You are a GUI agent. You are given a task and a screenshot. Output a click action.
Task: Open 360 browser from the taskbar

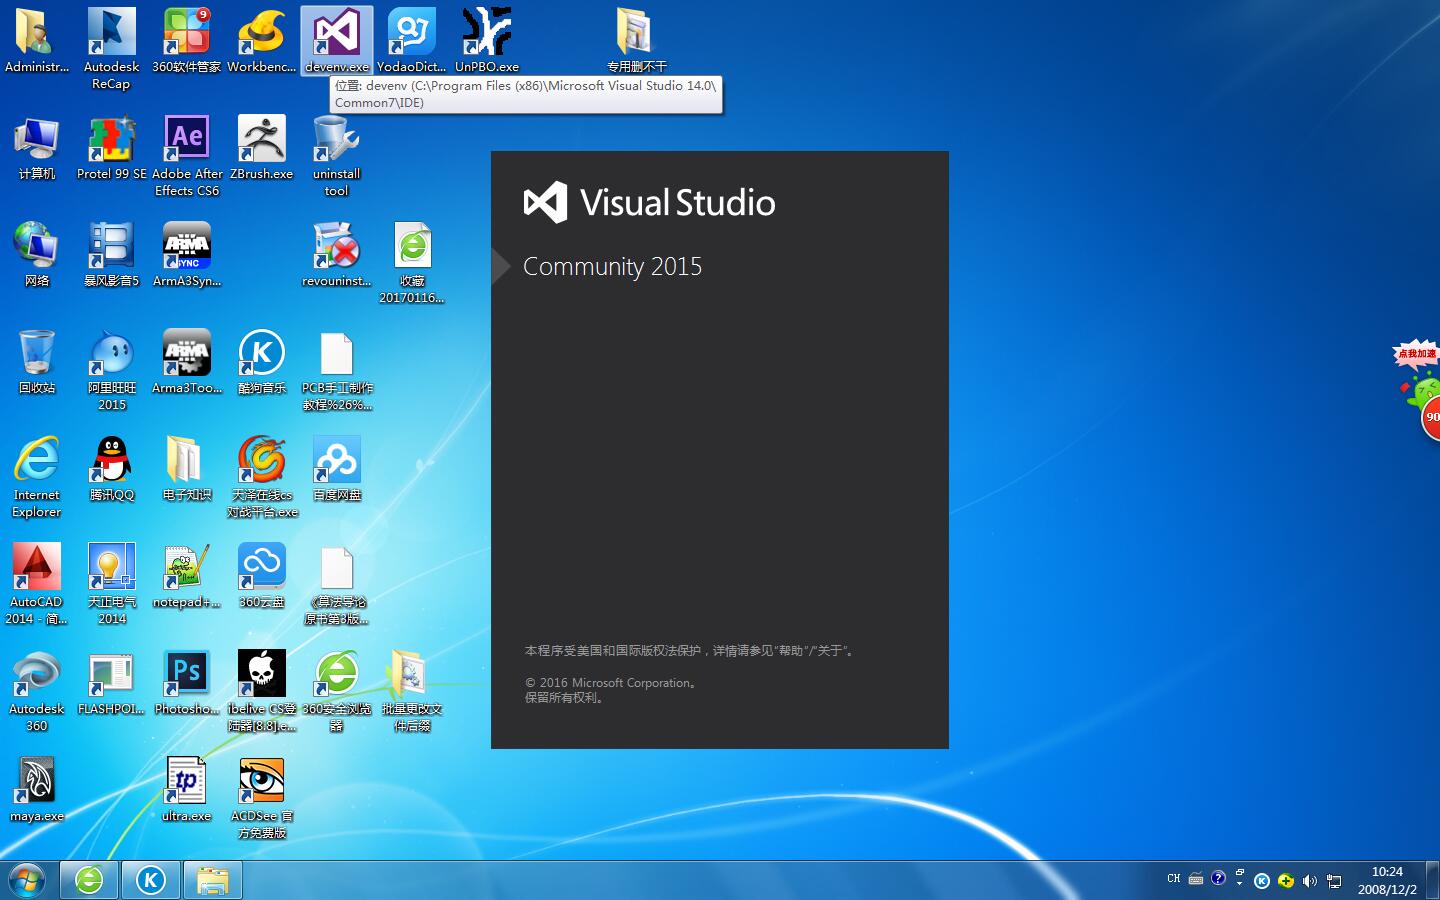(x=89, y=880)
